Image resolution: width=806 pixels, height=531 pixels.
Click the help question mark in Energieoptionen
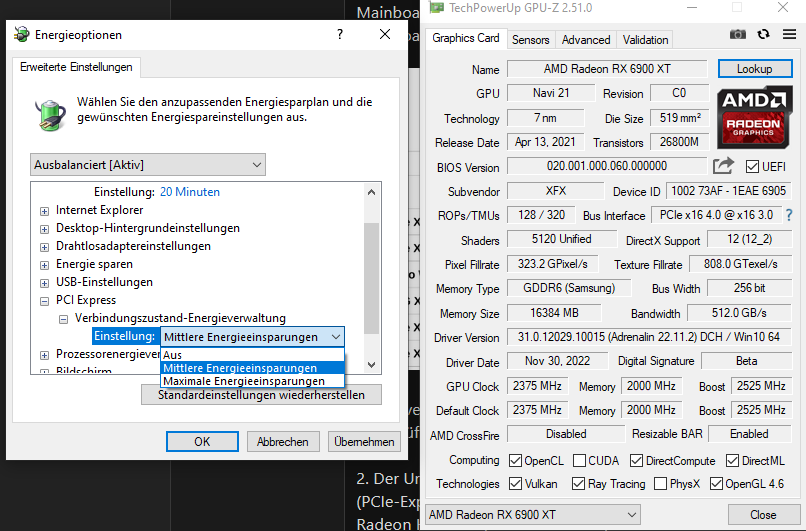[340, 34]
